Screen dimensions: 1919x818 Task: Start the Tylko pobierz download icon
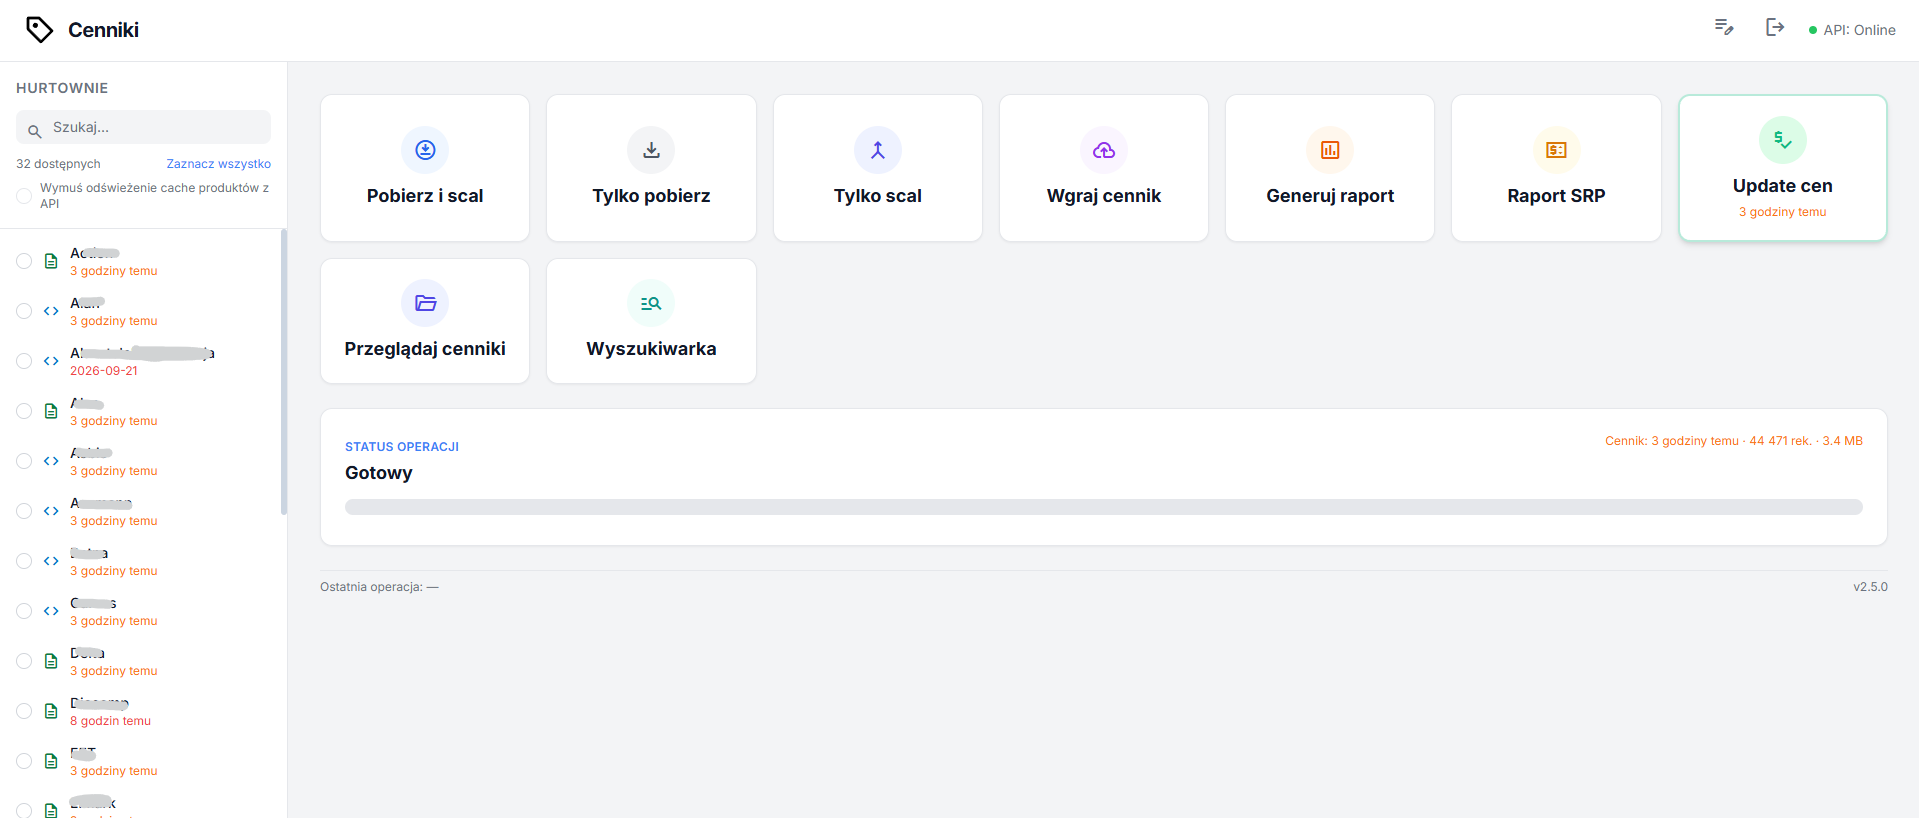pos(651,150)
